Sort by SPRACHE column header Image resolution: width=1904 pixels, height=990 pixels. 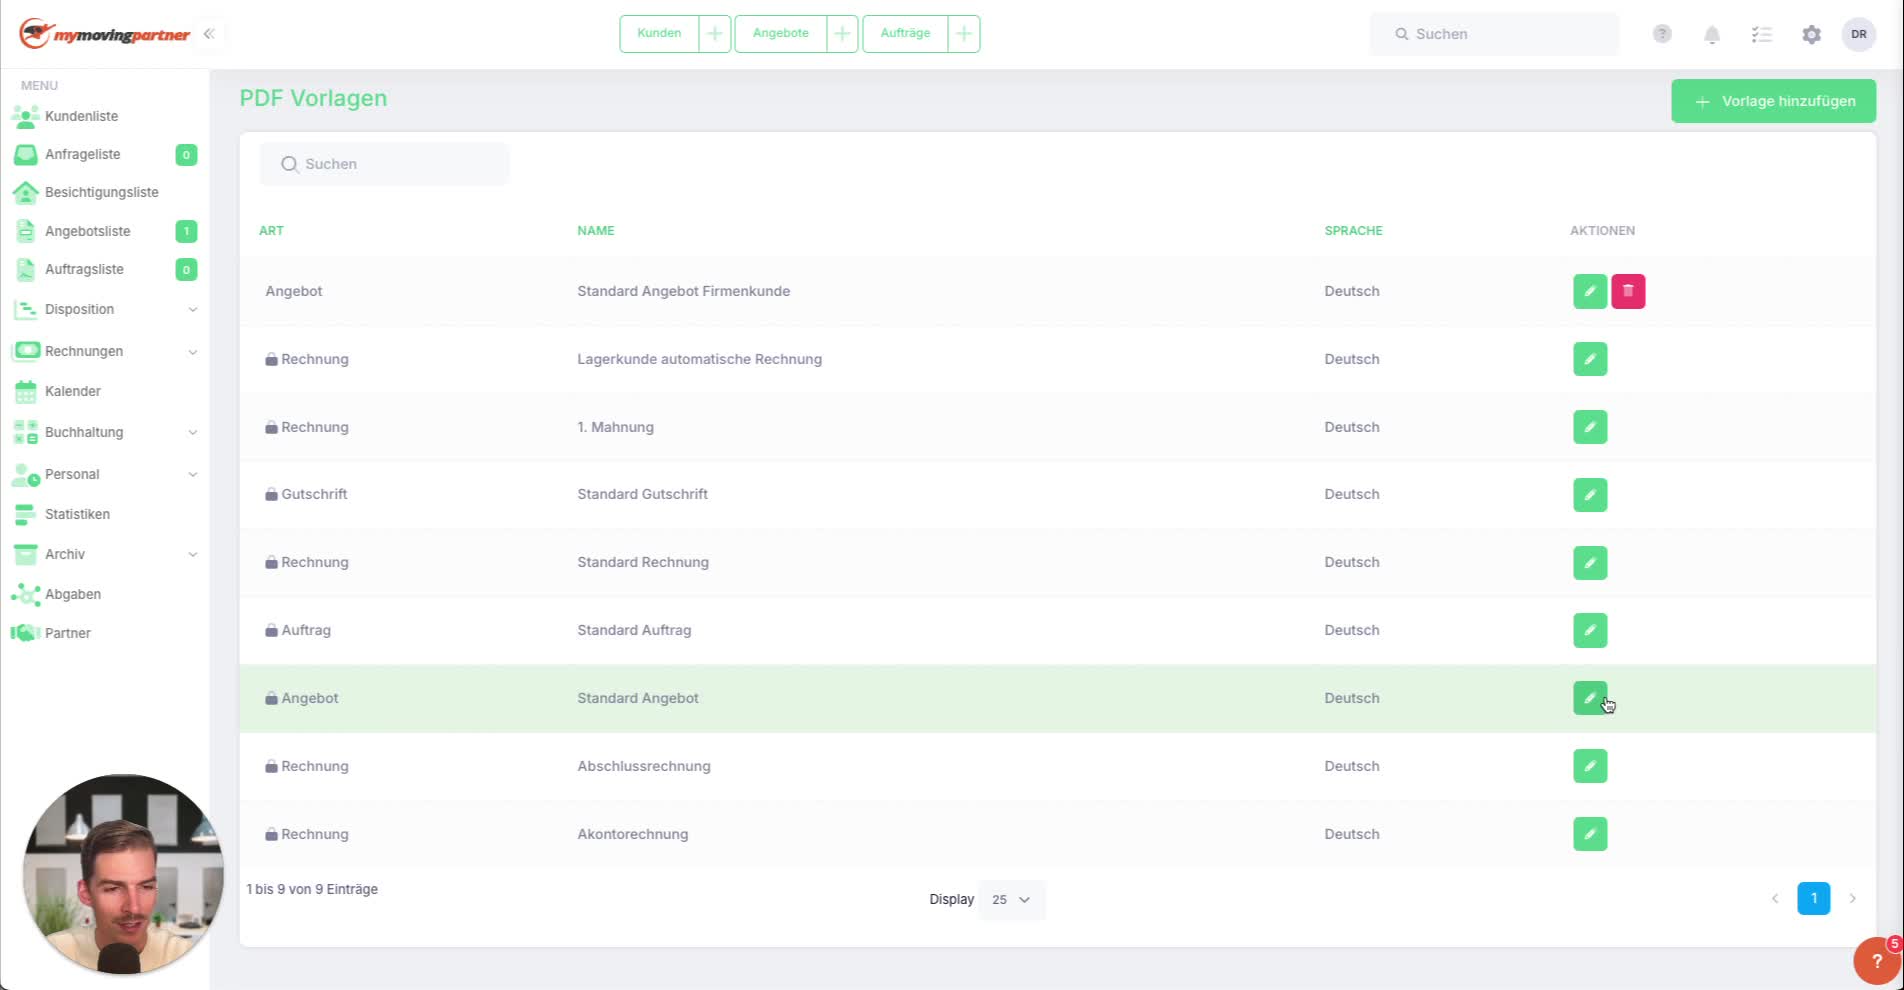[1353, 231]
